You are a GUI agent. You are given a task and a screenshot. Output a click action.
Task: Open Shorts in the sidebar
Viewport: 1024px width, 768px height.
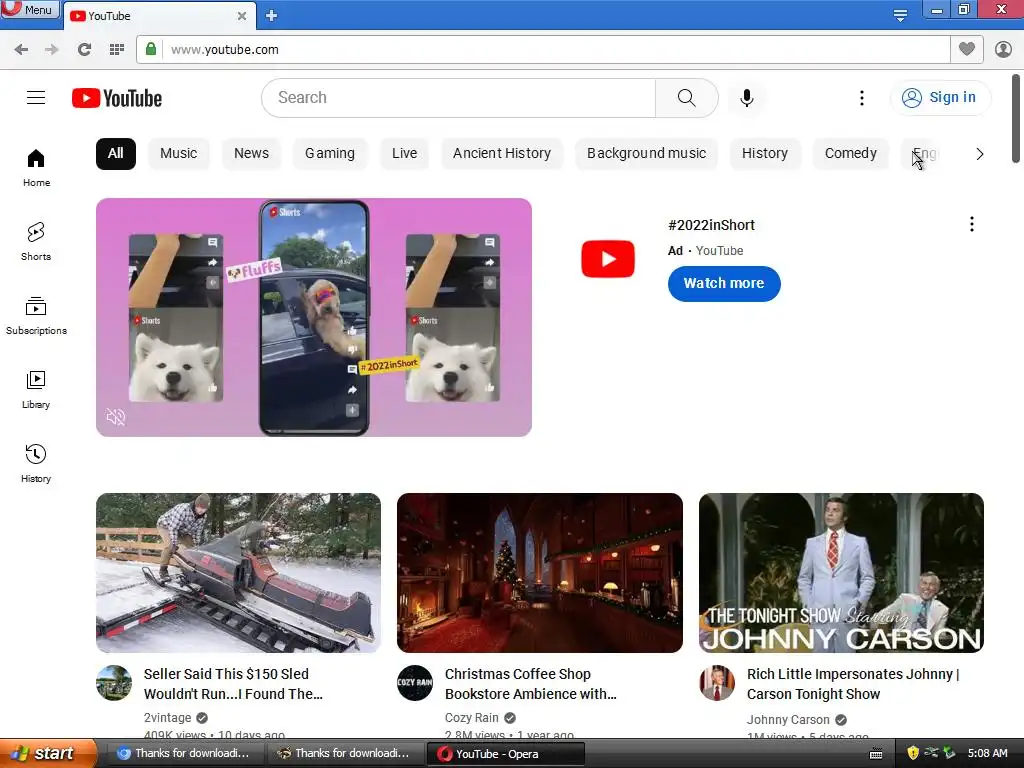pyautogui.click(x=36, y=242)
